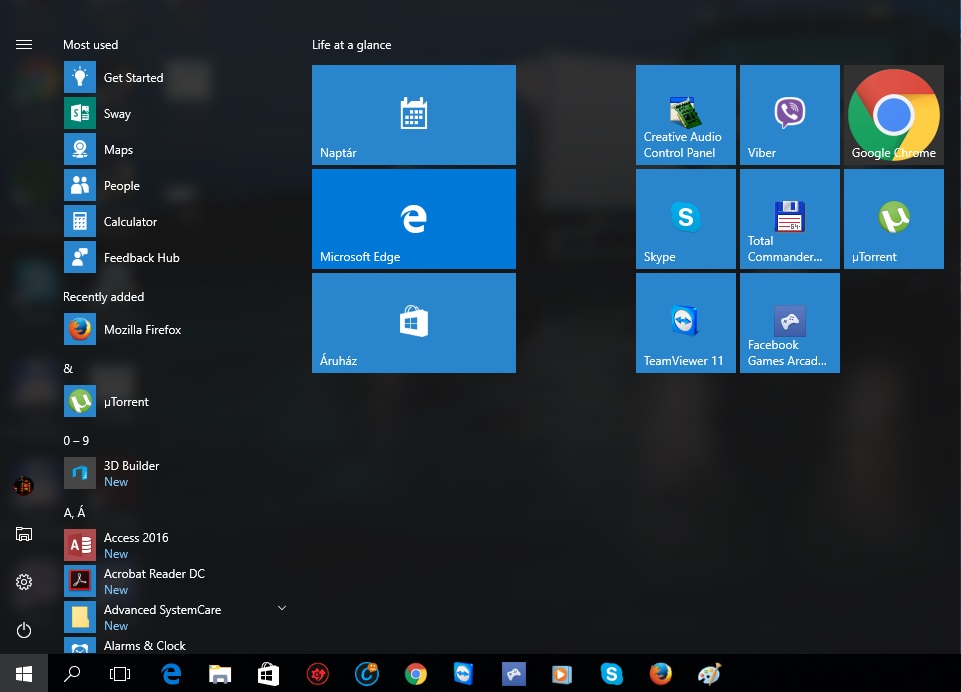The height and width of the screenshot is (692, 961).
Task: Open the Power options button
Action: pos(24,630)
